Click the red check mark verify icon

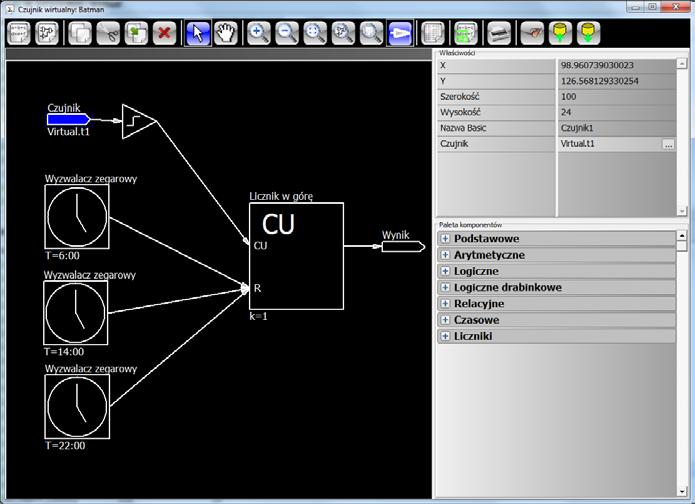click(x=532, y=33)
